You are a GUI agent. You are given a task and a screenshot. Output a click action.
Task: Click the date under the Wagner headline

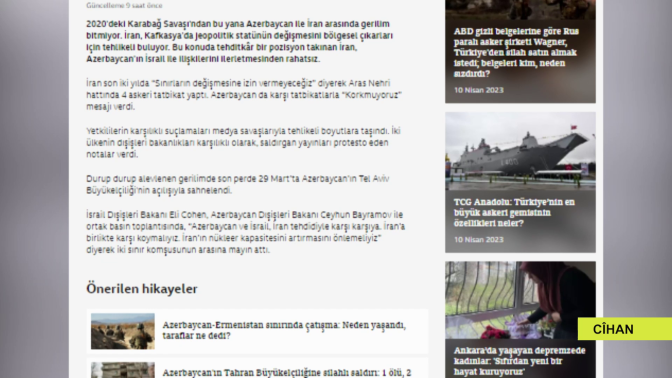478,90
